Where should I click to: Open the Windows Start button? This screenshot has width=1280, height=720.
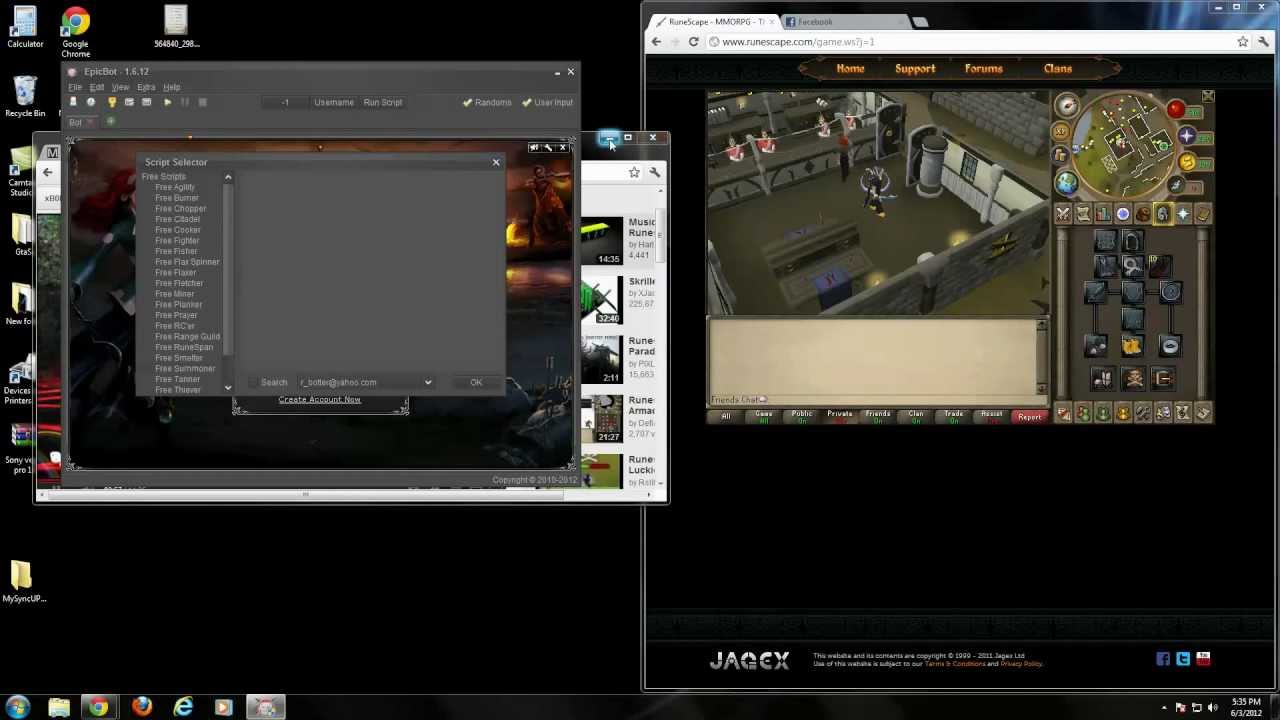point(18,707)
